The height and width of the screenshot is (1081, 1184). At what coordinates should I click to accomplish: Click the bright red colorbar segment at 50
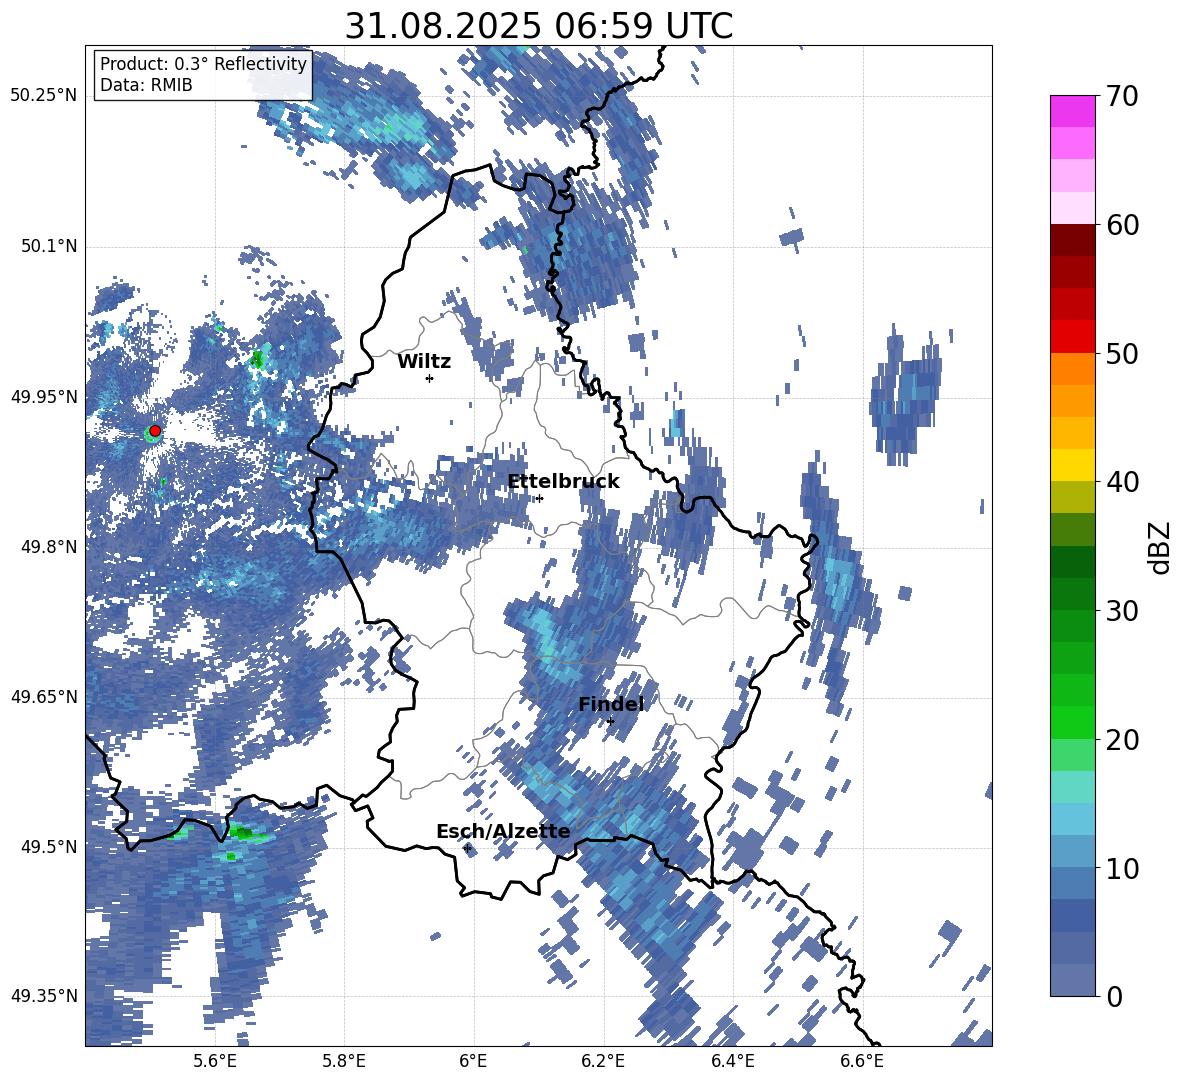point(1072,337)
